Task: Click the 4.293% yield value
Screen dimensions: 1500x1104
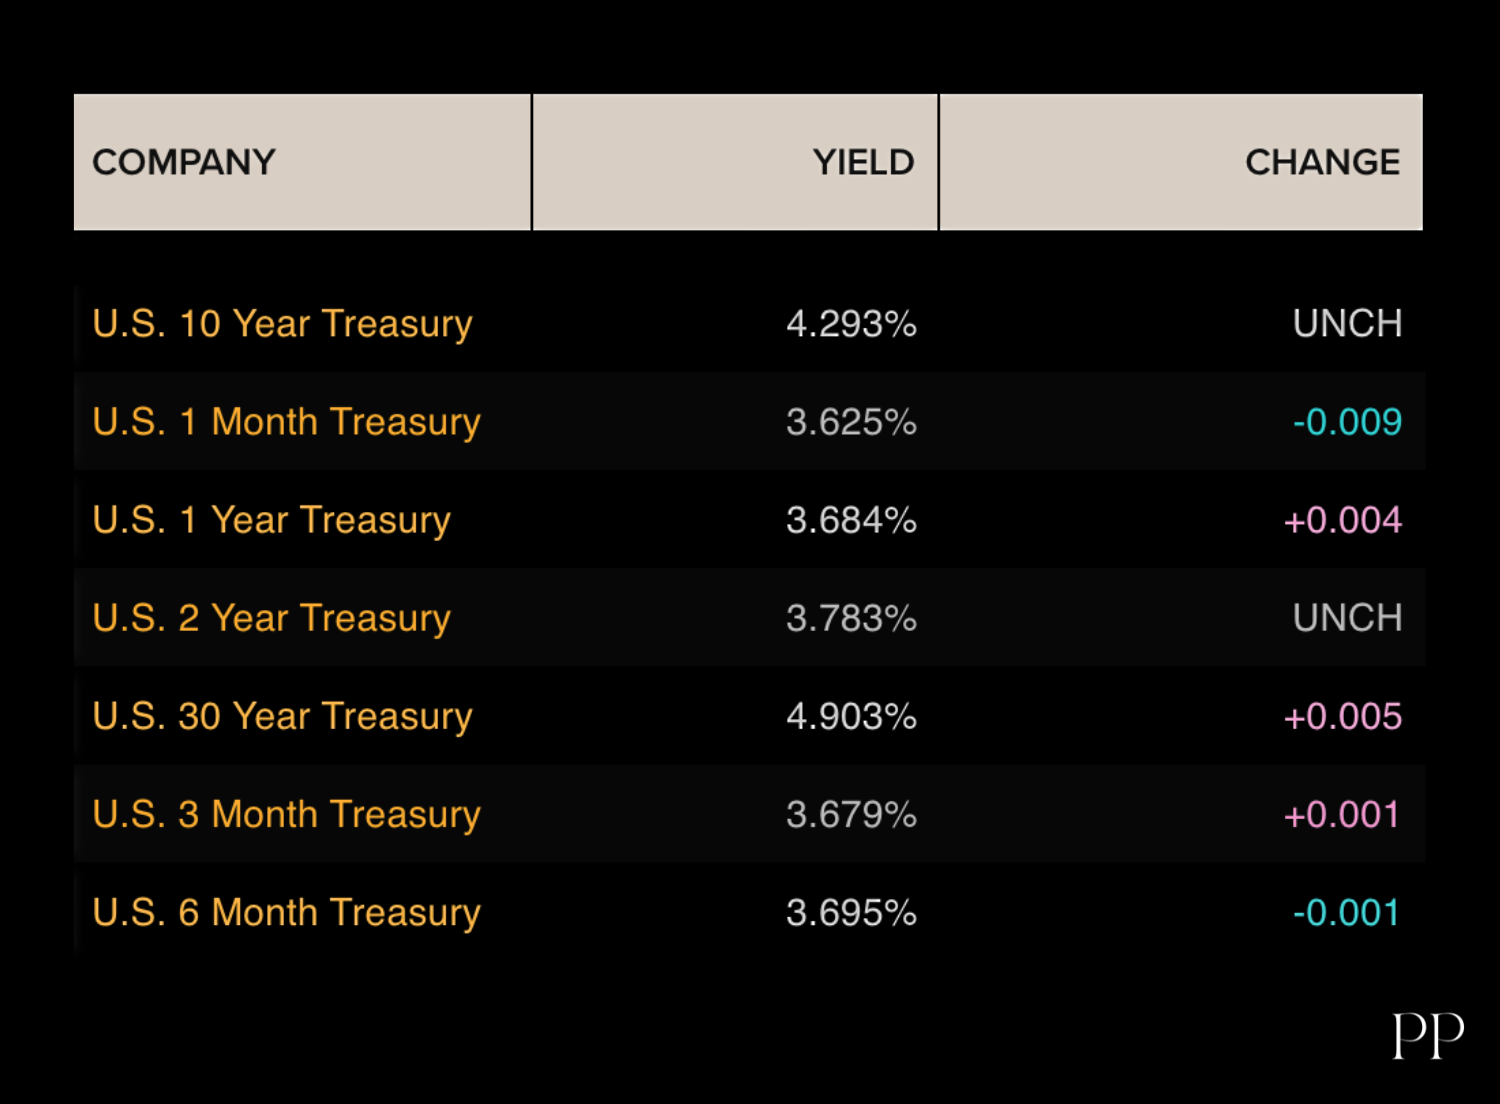Action: (x=851, y=324)
